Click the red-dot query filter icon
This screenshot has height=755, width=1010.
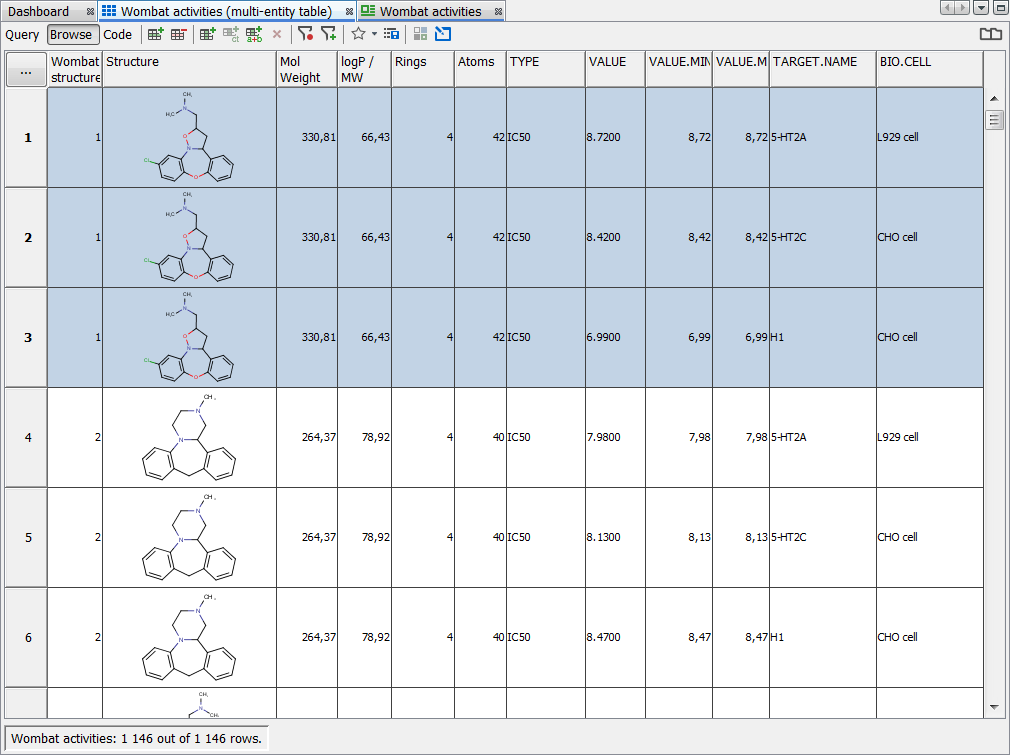(x=308, y=33)
